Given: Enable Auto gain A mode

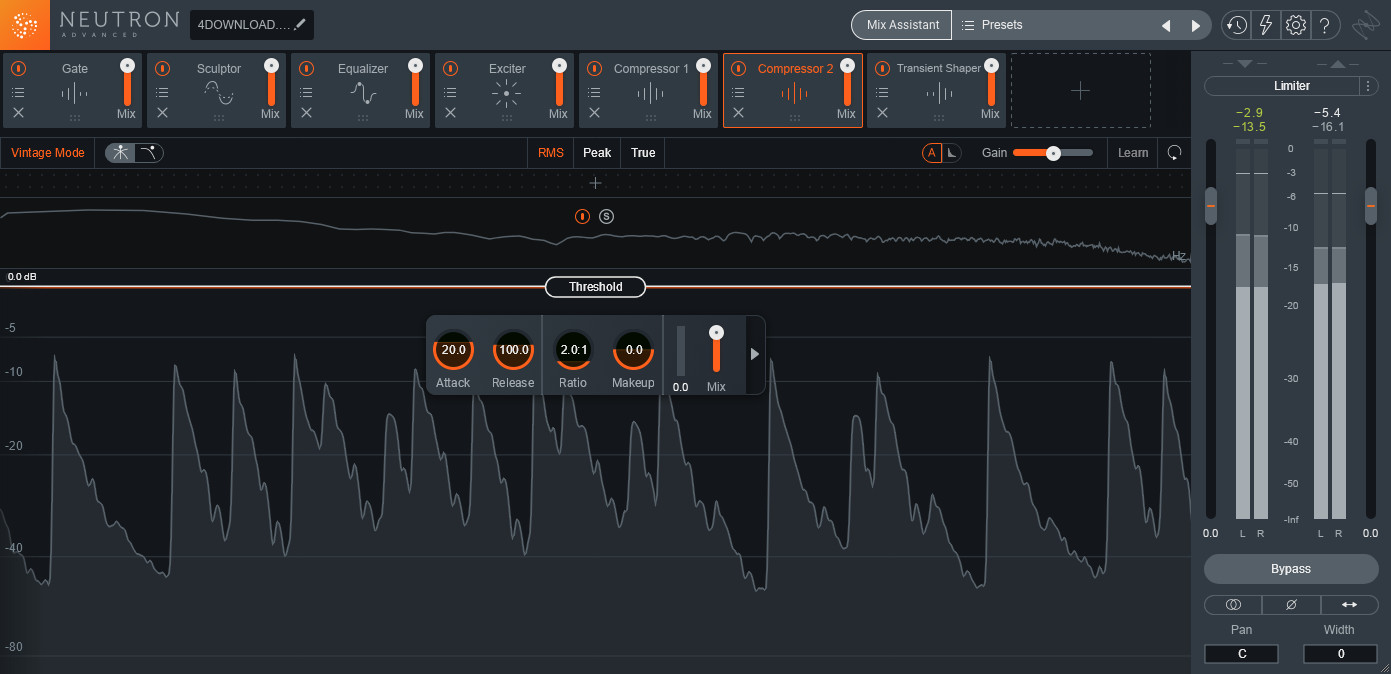Looking at the screenshot, I should (932, 153).
